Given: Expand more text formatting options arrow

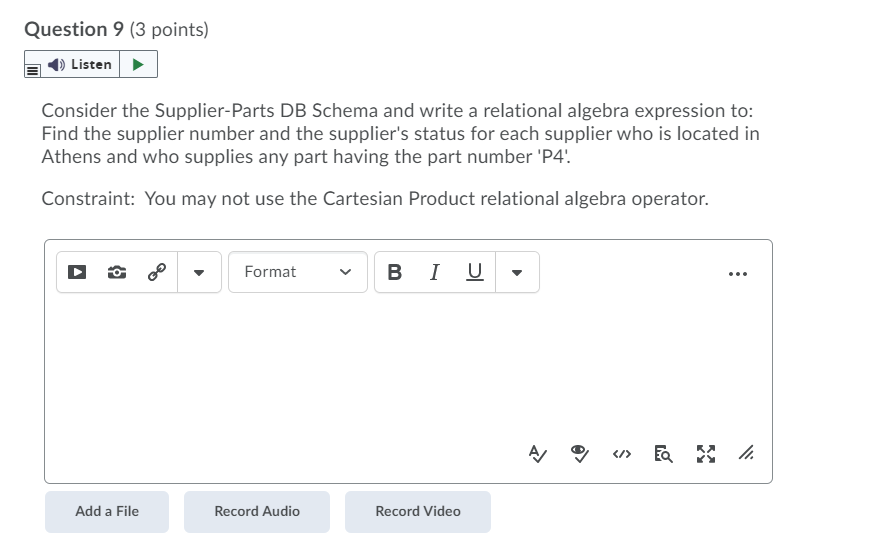Looking at the screenshot, I should 520,272.
